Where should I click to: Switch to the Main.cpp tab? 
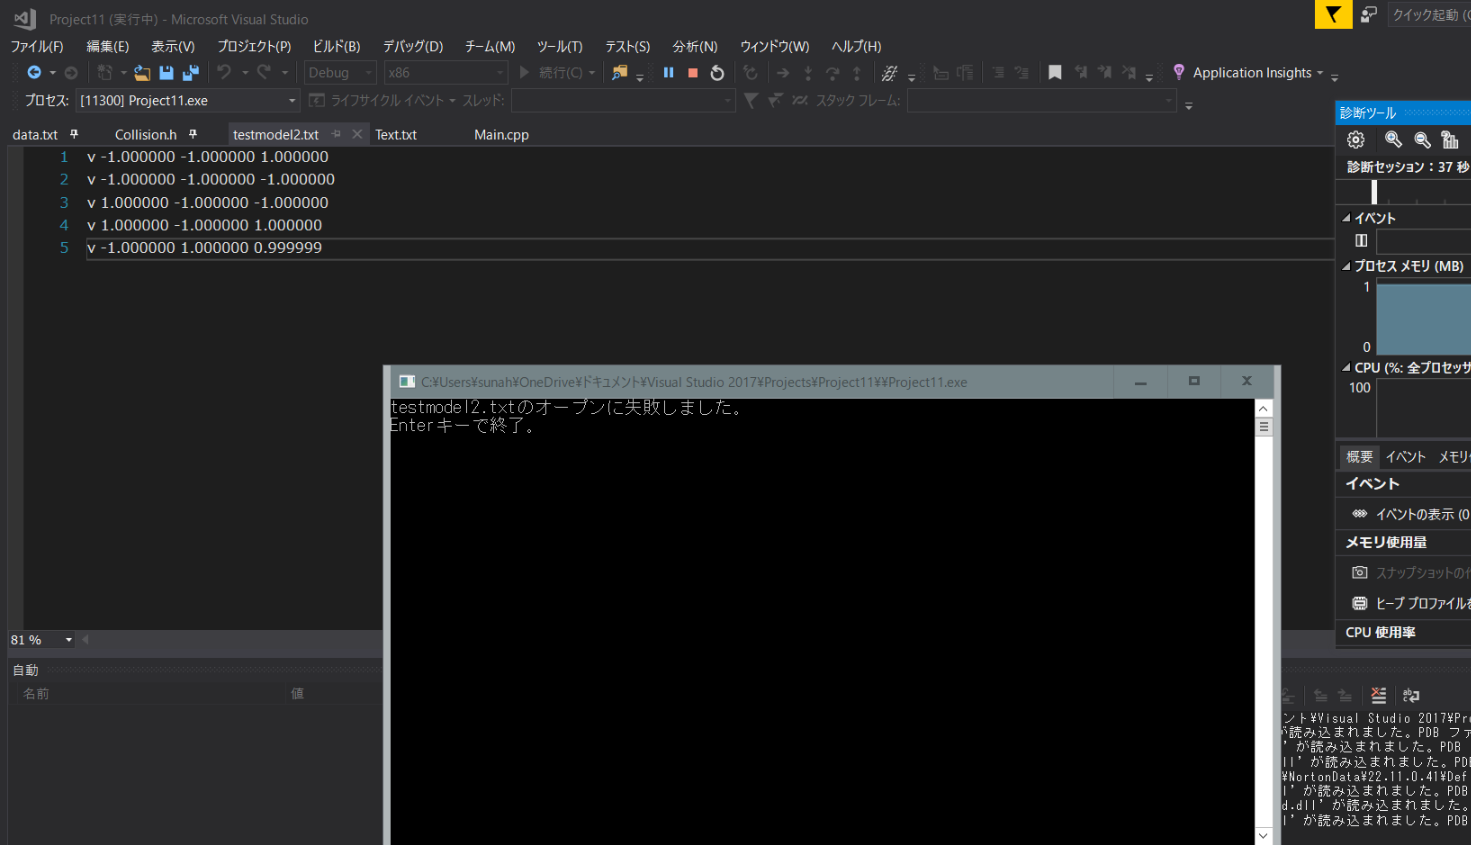[x=501, y=134]
